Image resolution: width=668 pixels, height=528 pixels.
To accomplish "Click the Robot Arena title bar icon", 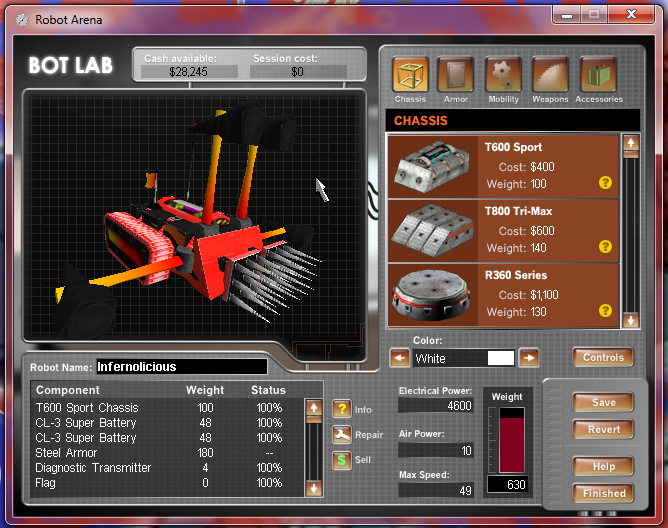I will coord(22,20).
